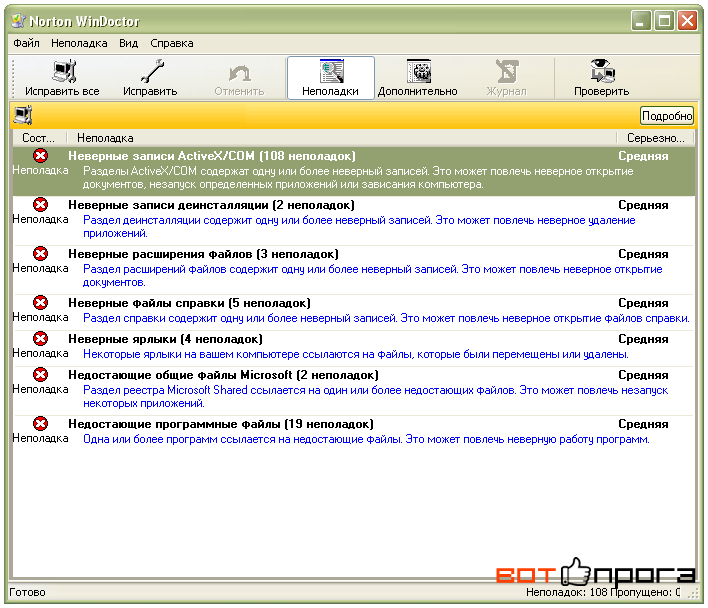Screen dimensions: 708x608
Task: Close the Norton WinDoctor window
Action: tap(688, 21)
